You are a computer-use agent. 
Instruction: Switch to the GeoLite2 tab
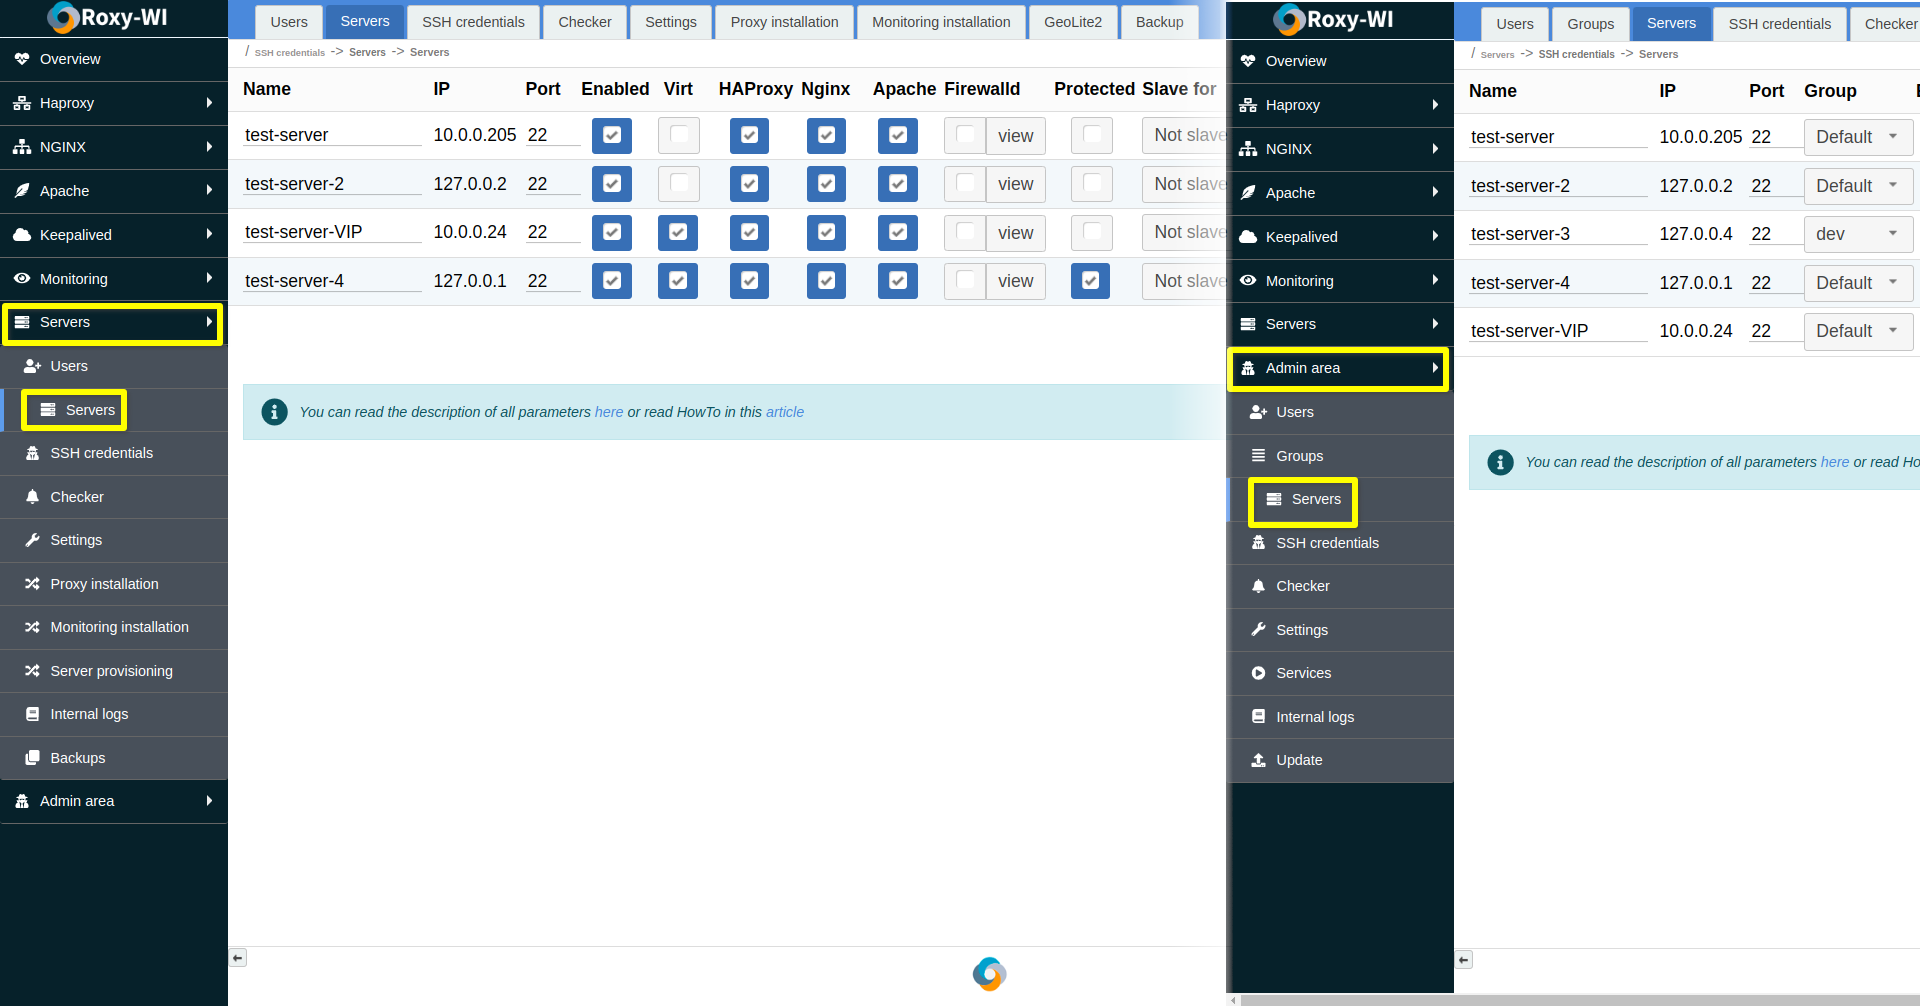(x=1072, y=22)
